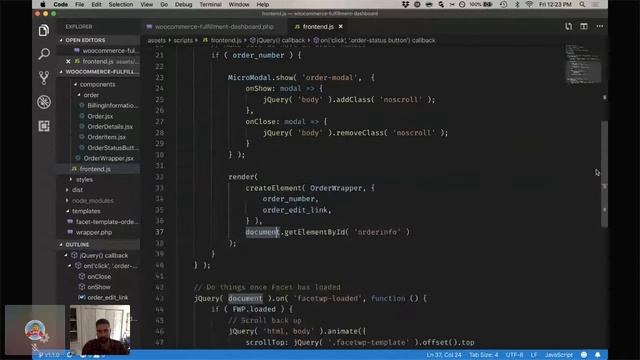Click the presenter webcam thumbnail
This screenshot has width=640, height=360.
click(100, 330)
